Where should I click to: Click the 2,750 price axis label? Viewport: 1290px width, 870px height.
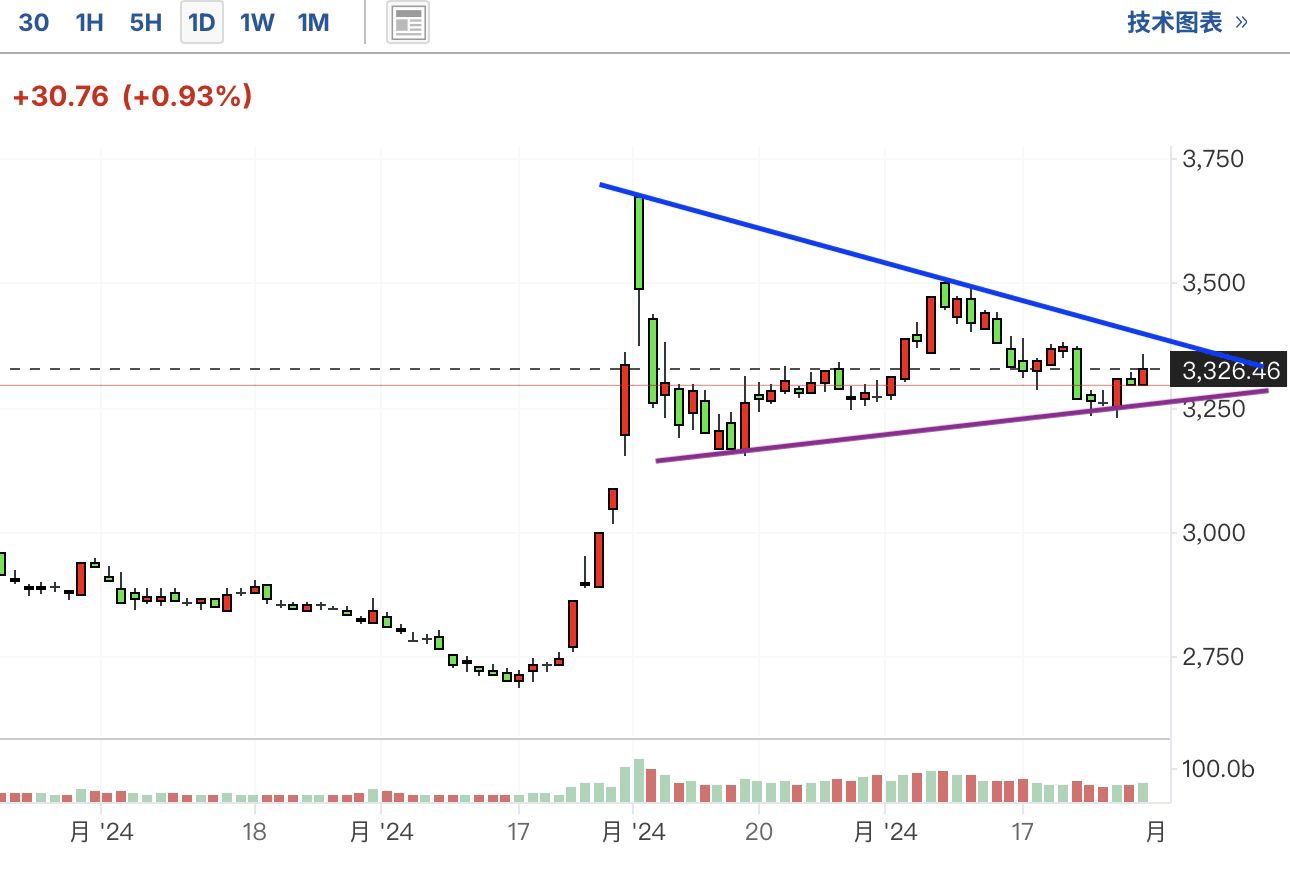tap(1213, 656)
